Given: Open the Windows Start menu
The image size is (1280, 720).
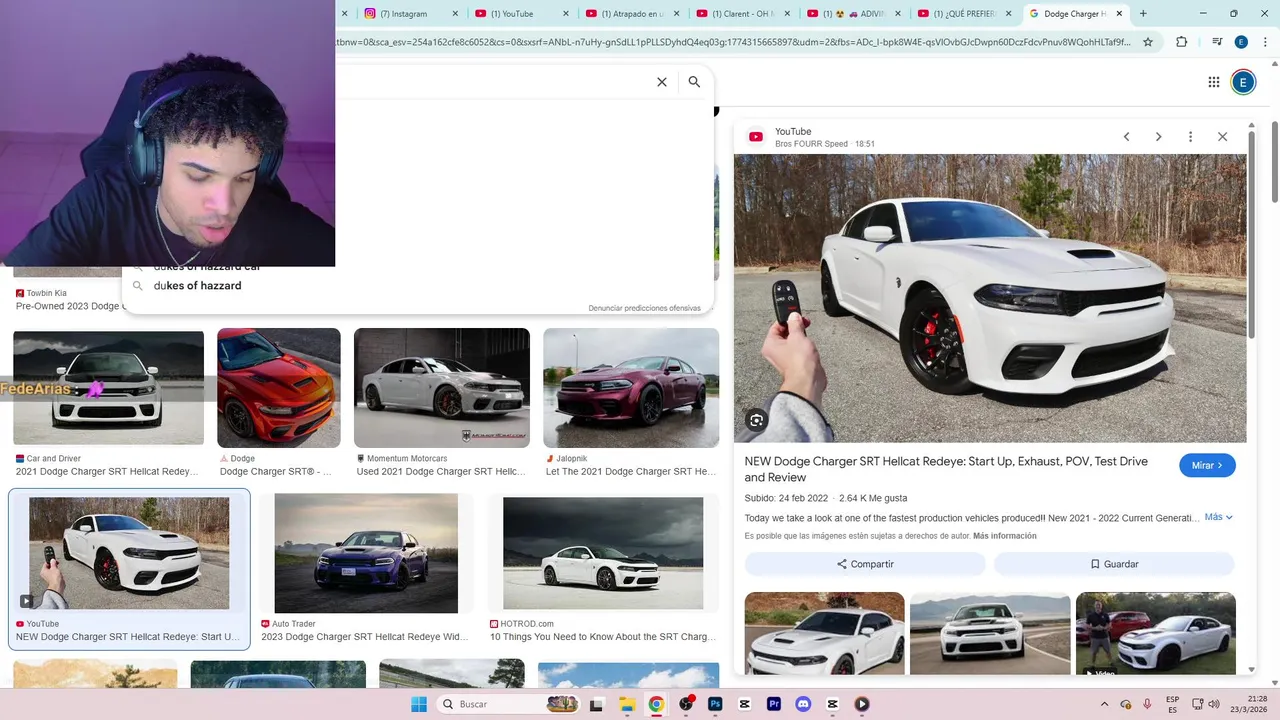Looking at the screenshot, I should [x=418, y=704].
